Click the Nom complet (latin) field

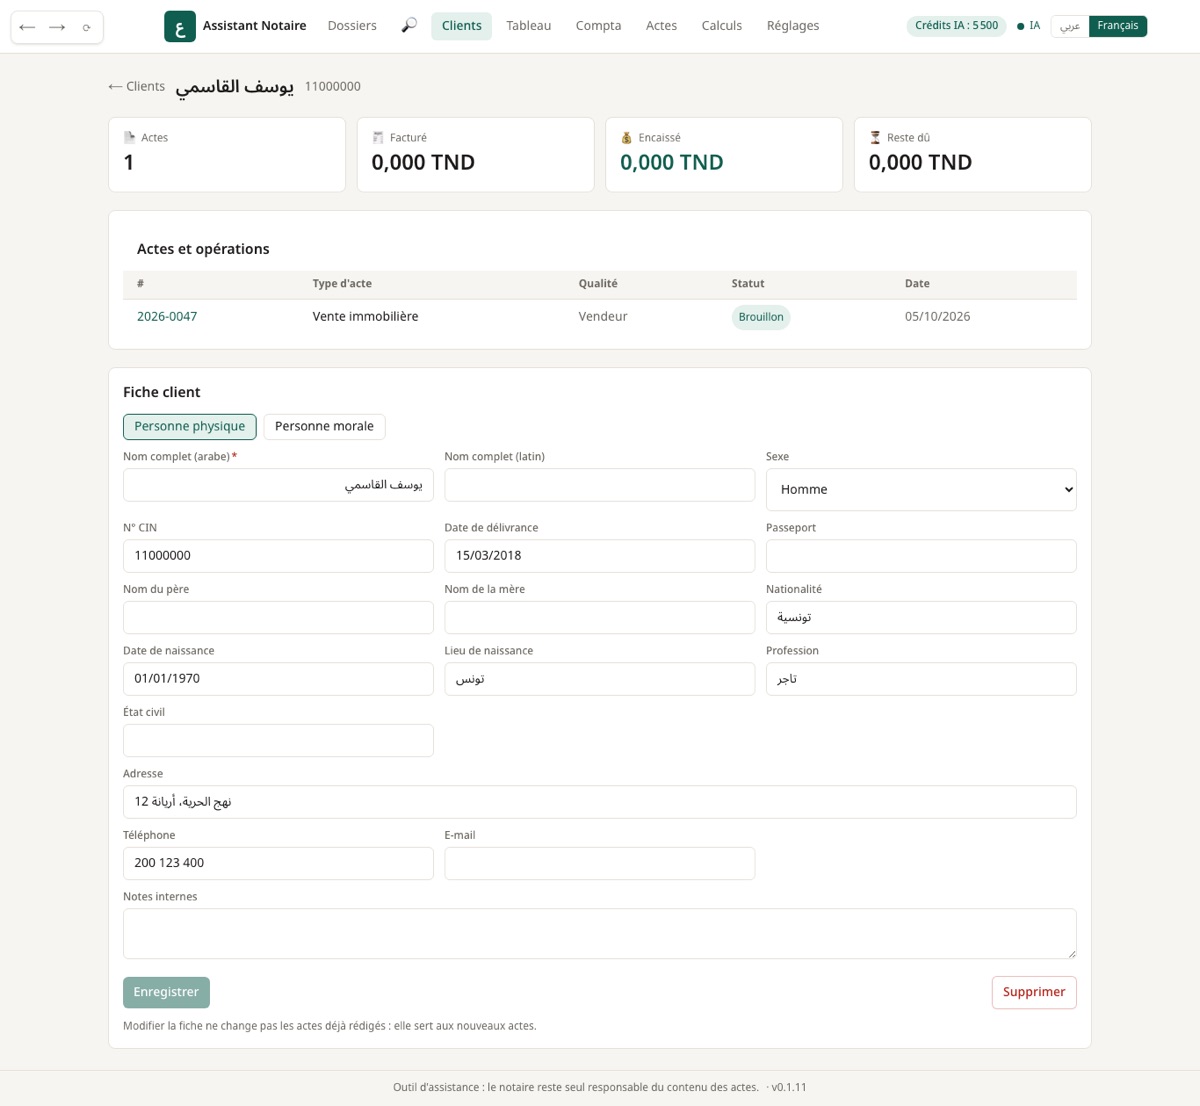coord(600,485)
